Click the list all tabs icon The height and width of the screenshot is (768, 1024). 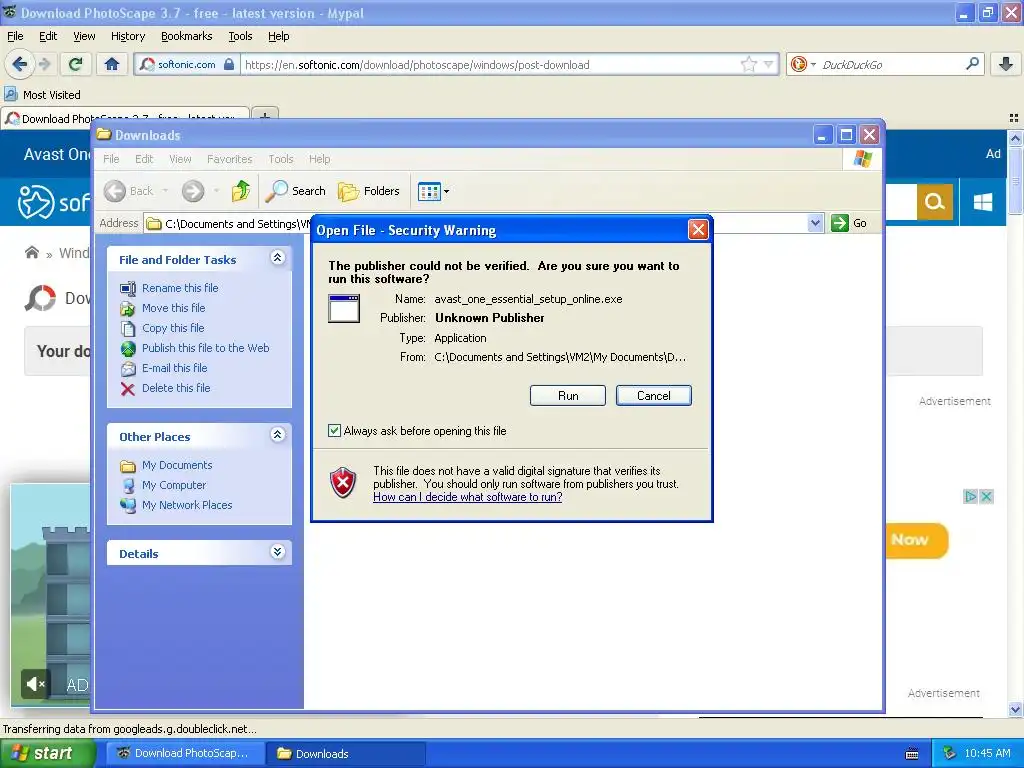(1014, 118)
